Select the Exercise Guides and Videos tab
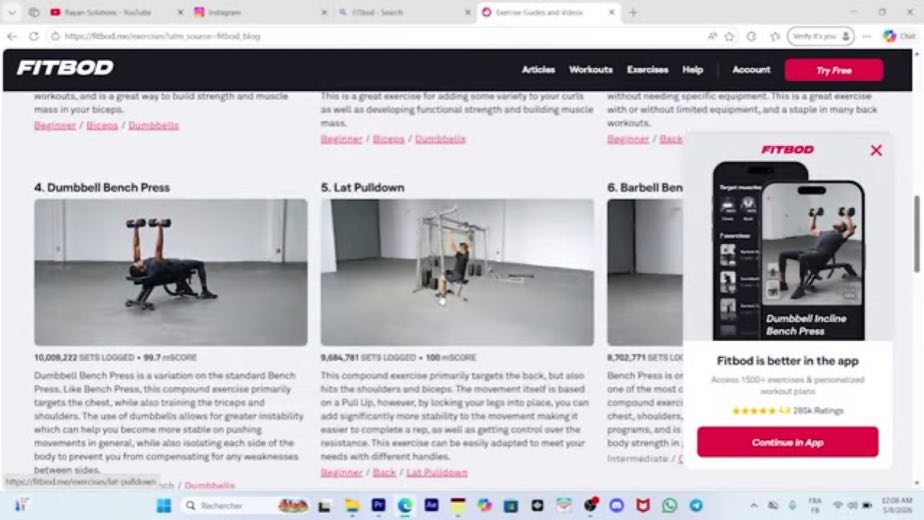 540,12
